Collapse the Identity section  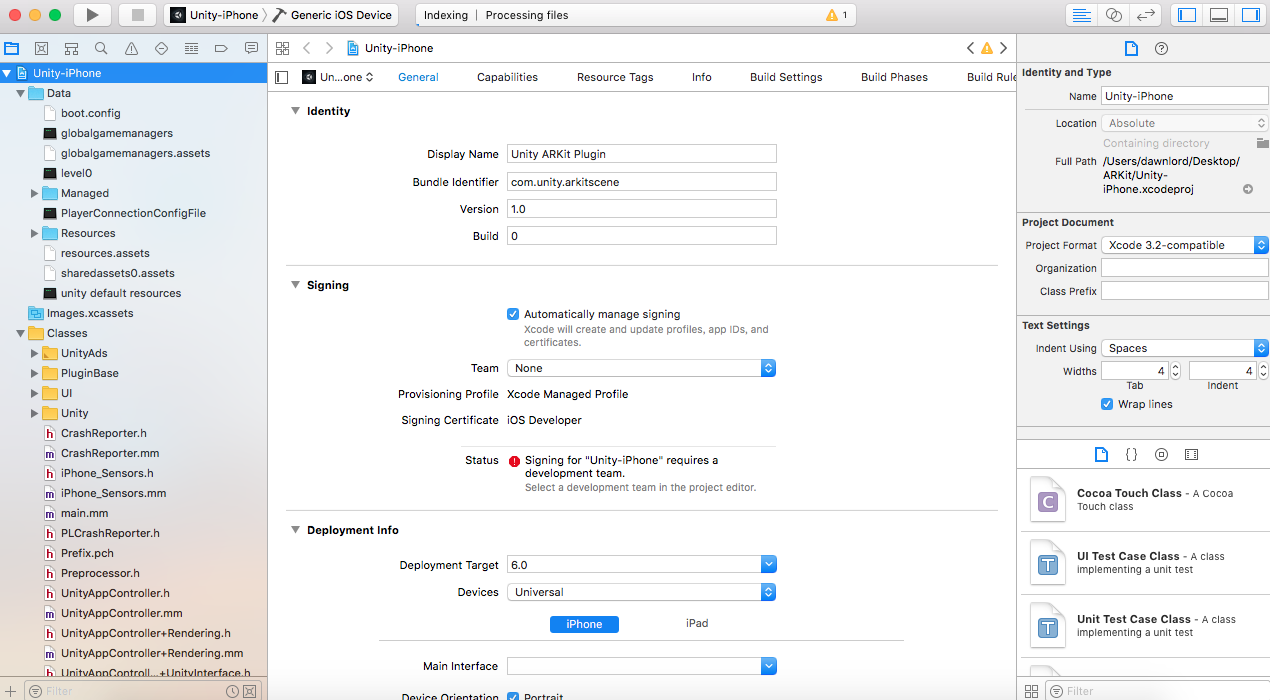(x=294, y=111)
